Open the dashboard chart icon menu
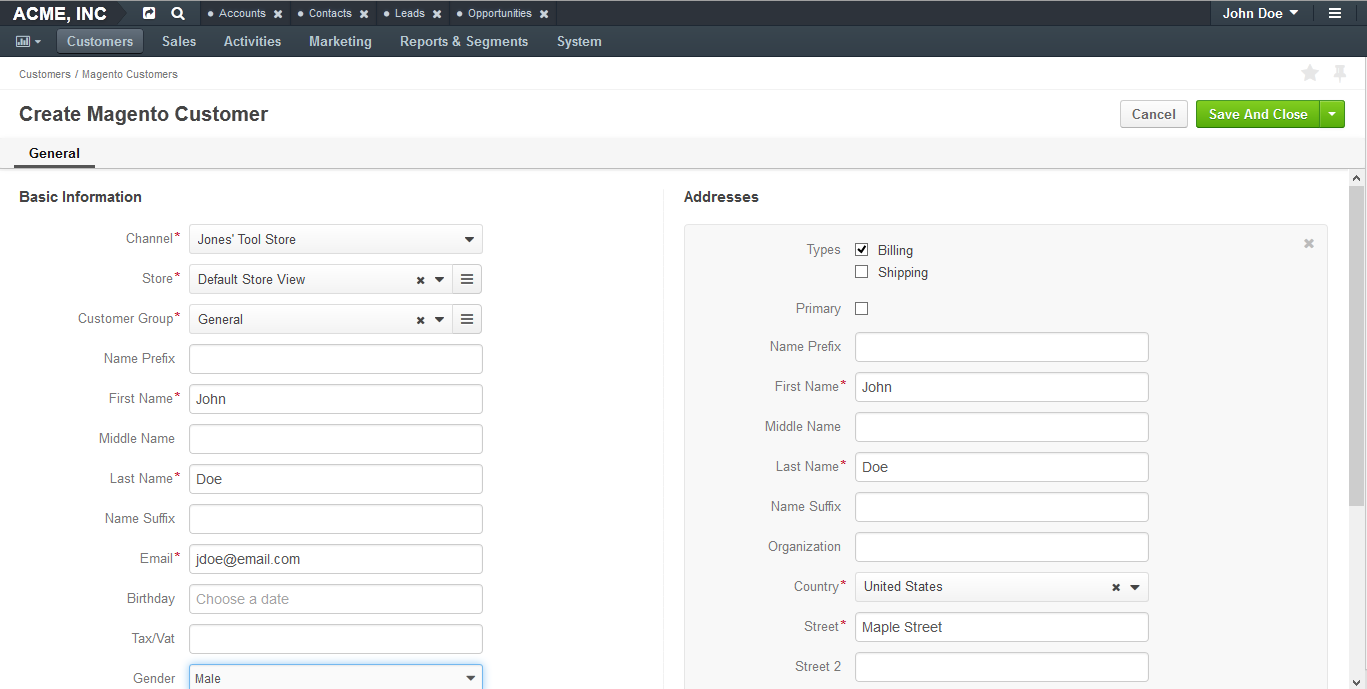 pyautogui.click(x=28, y=42)
